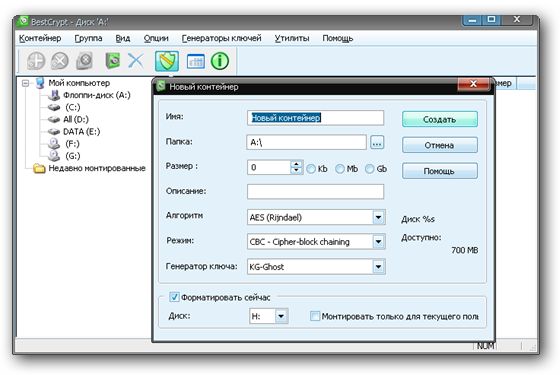Open the Группа menu
The image size is (560, 375).
coord(88,38)
